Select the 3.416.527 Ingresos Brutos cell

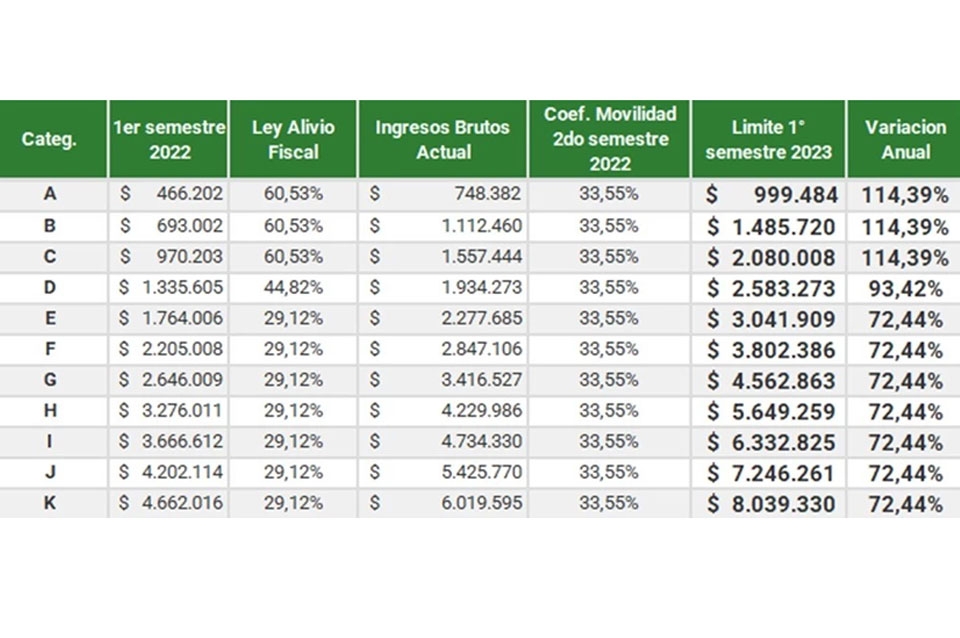point(480,380)
